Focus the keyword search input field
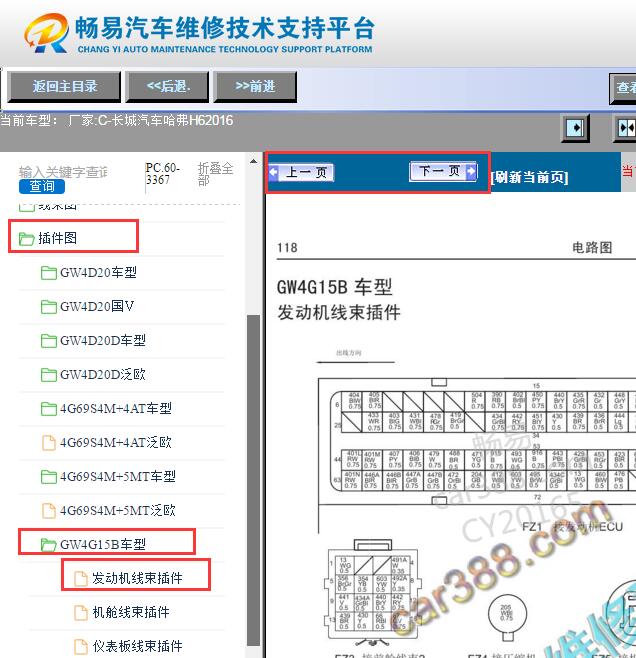This screenshot has width=636, height=658. (63, 172)
